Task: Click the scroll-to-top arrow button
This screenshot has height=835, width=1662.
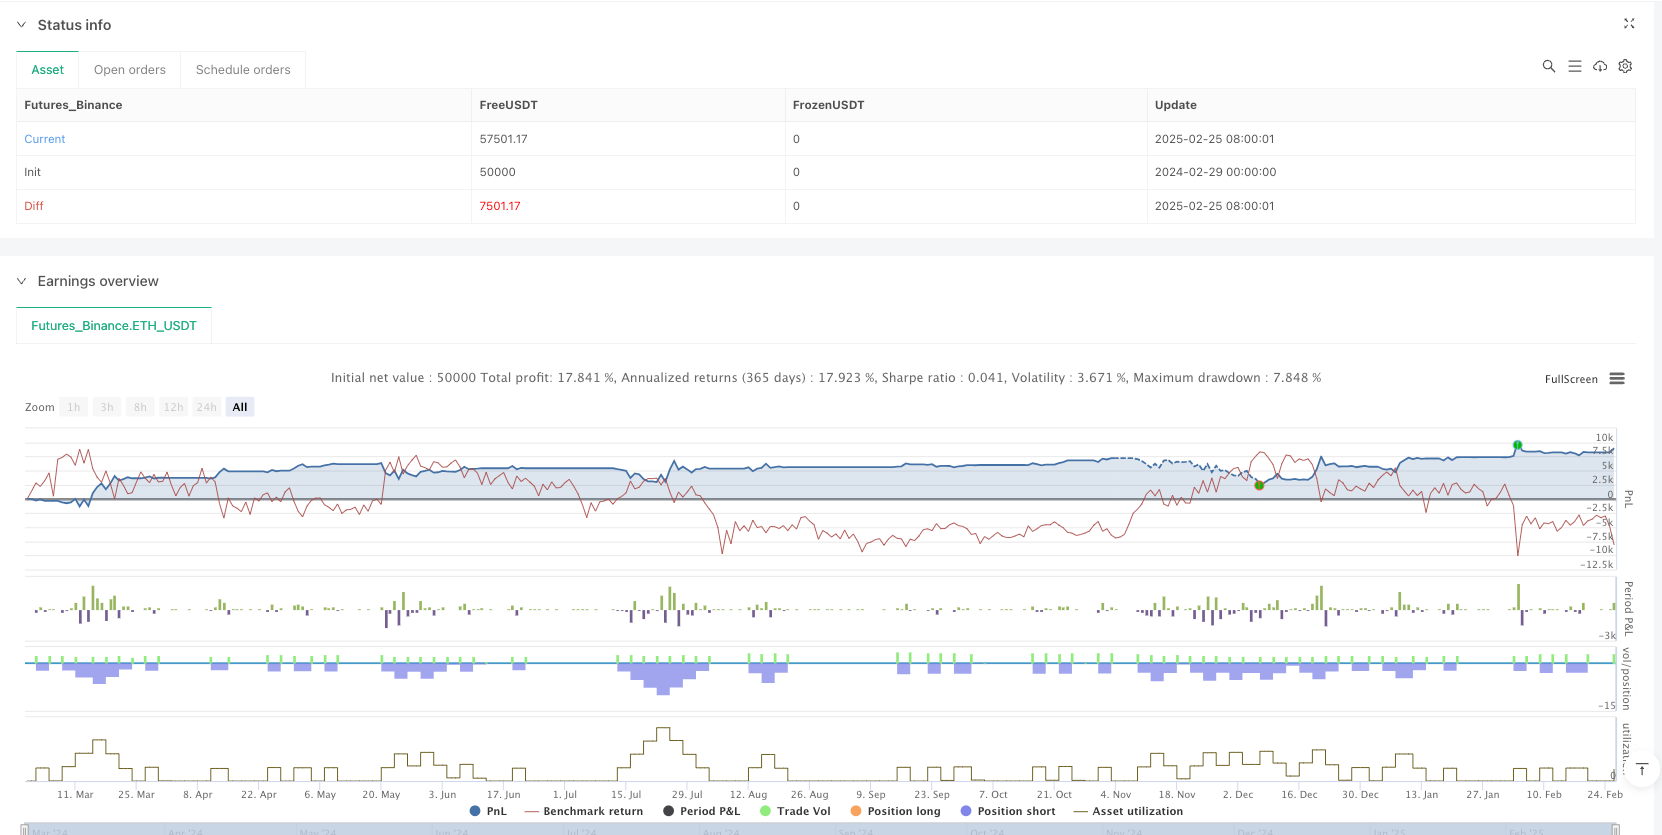Action: click(1641, 769)
